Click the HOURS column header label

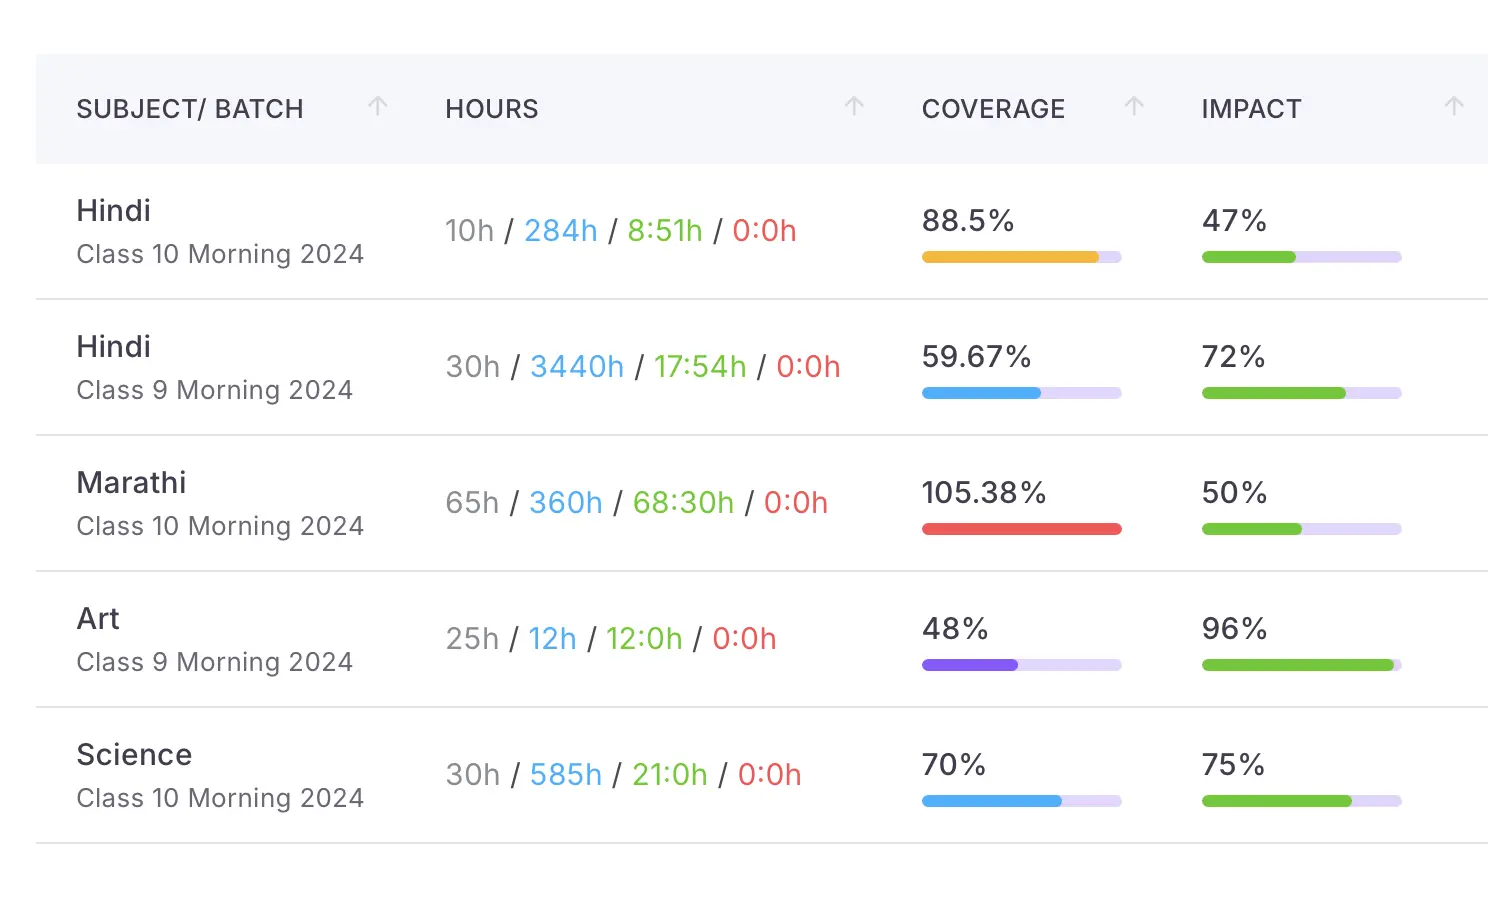click(491, 109)
